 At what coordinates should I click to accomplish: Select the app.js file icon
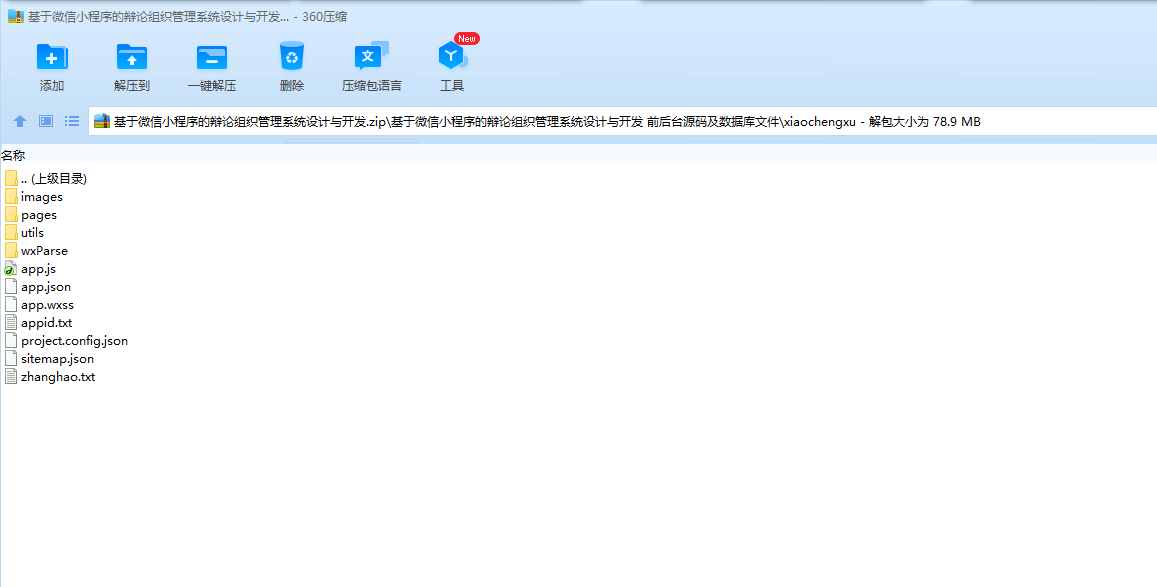10,269
